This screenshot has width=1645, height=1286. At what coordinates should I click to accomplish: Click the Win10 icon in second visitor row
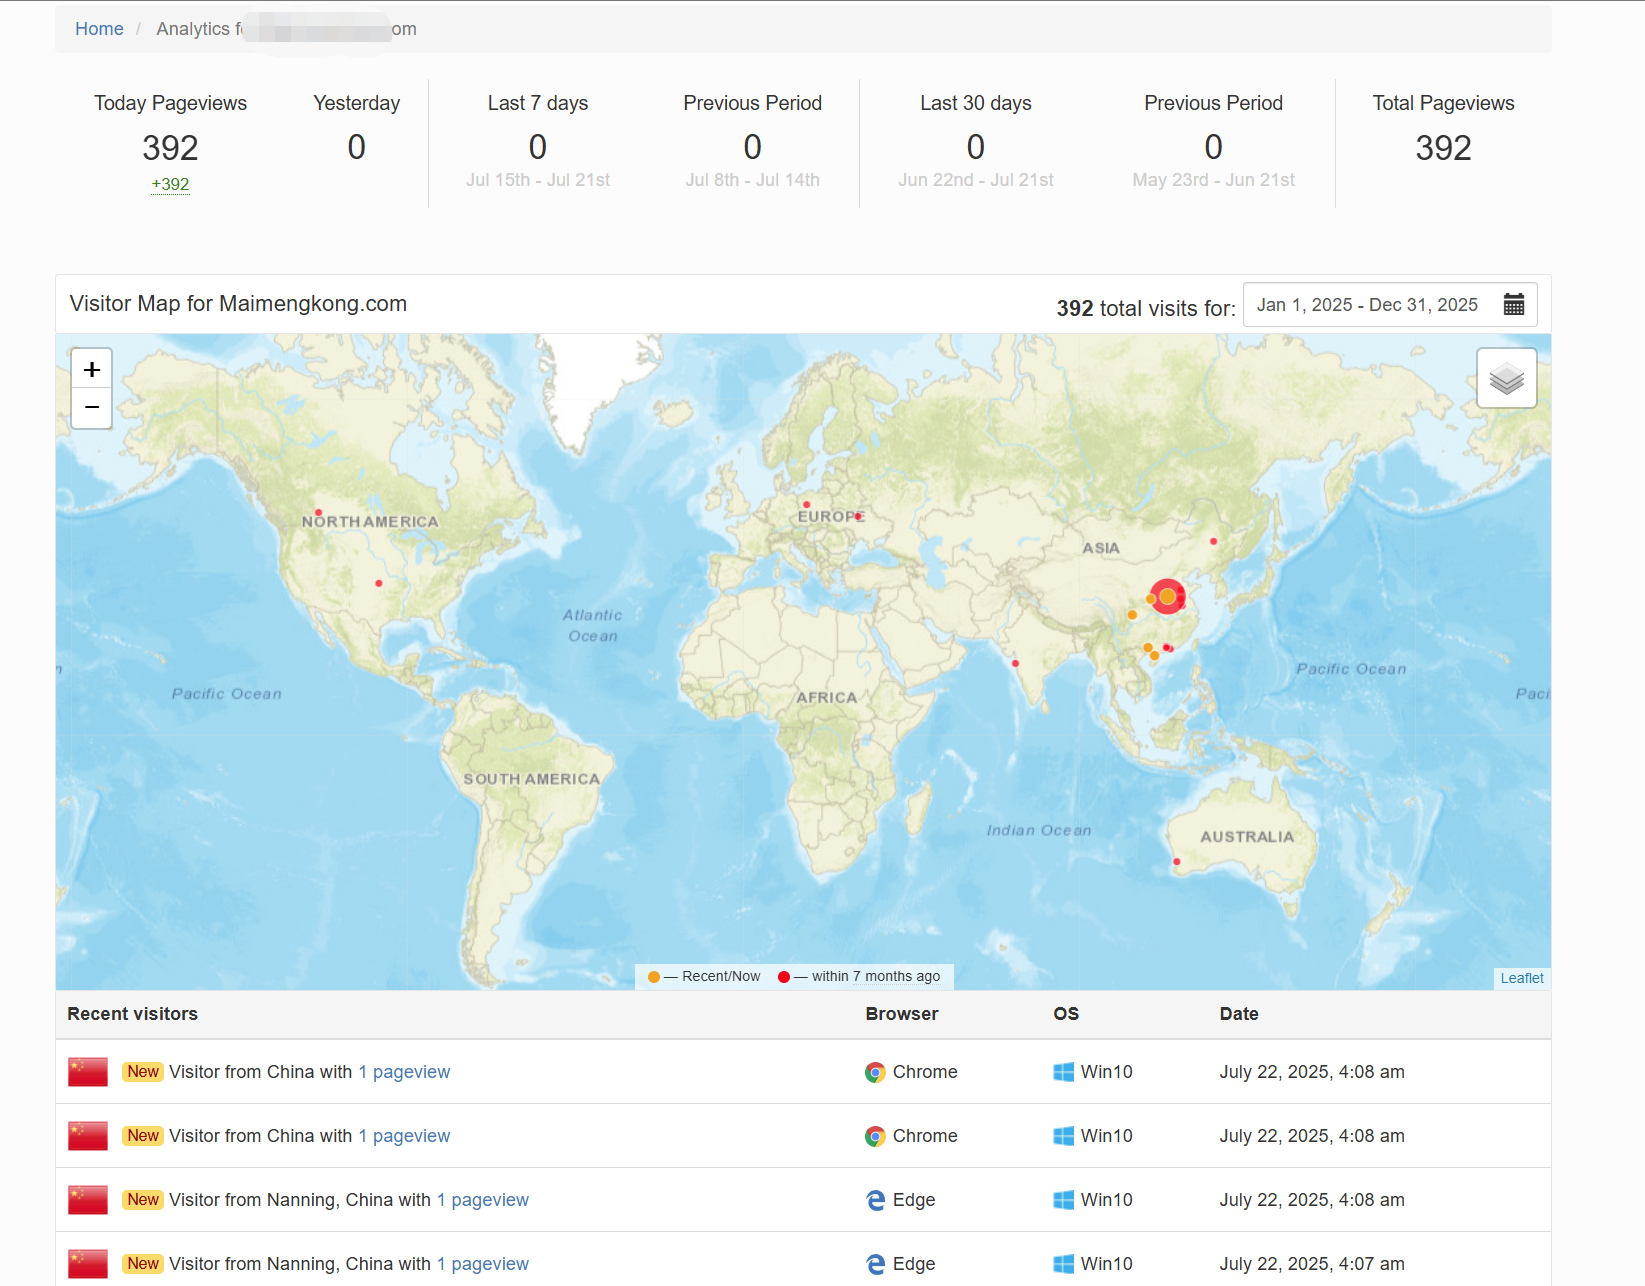(1063, 1136)
